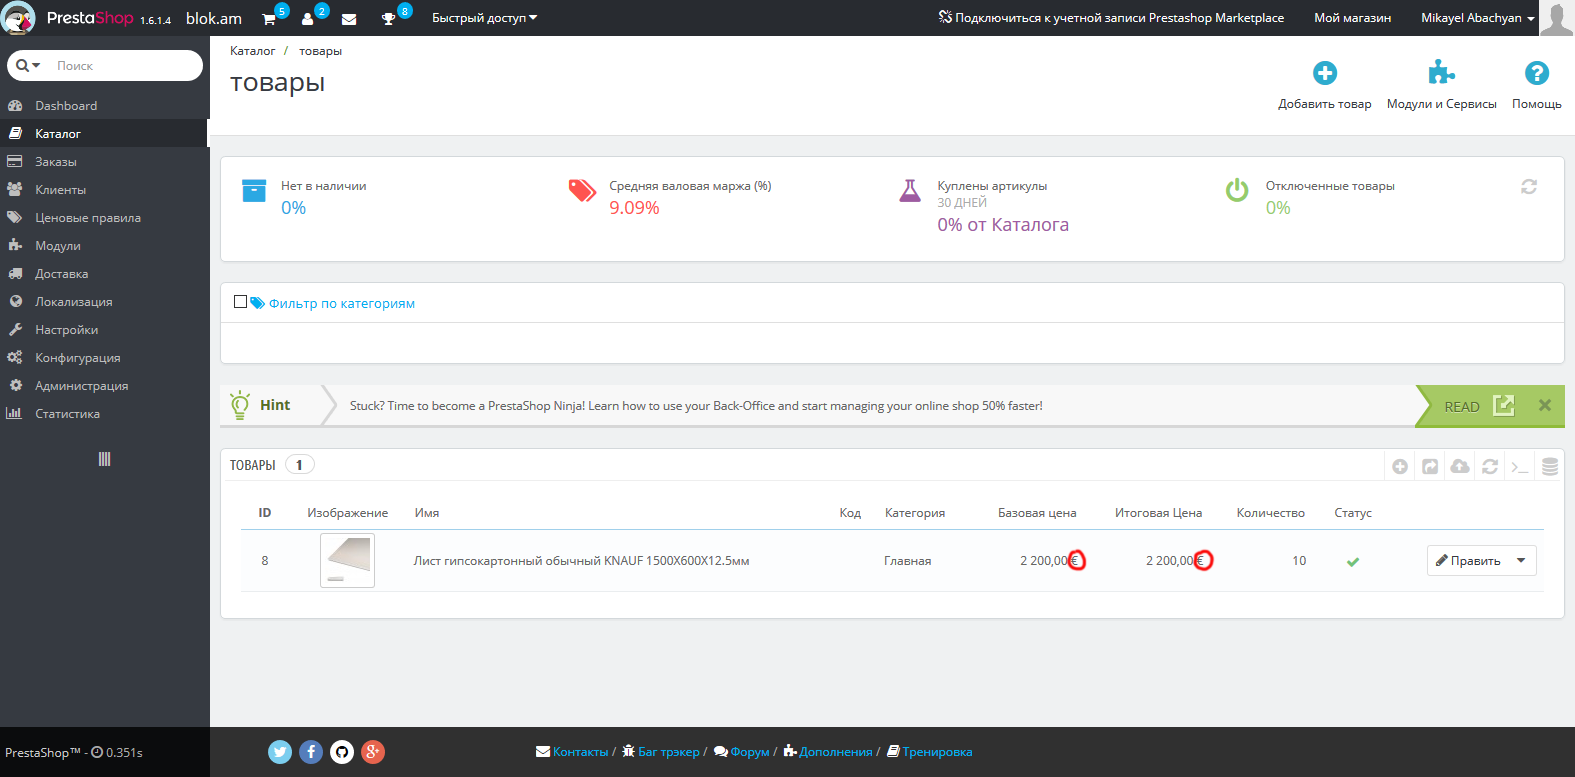1575x777 pixels.
Task: Refresh the products list
Action: click(x=1490, y=466)
